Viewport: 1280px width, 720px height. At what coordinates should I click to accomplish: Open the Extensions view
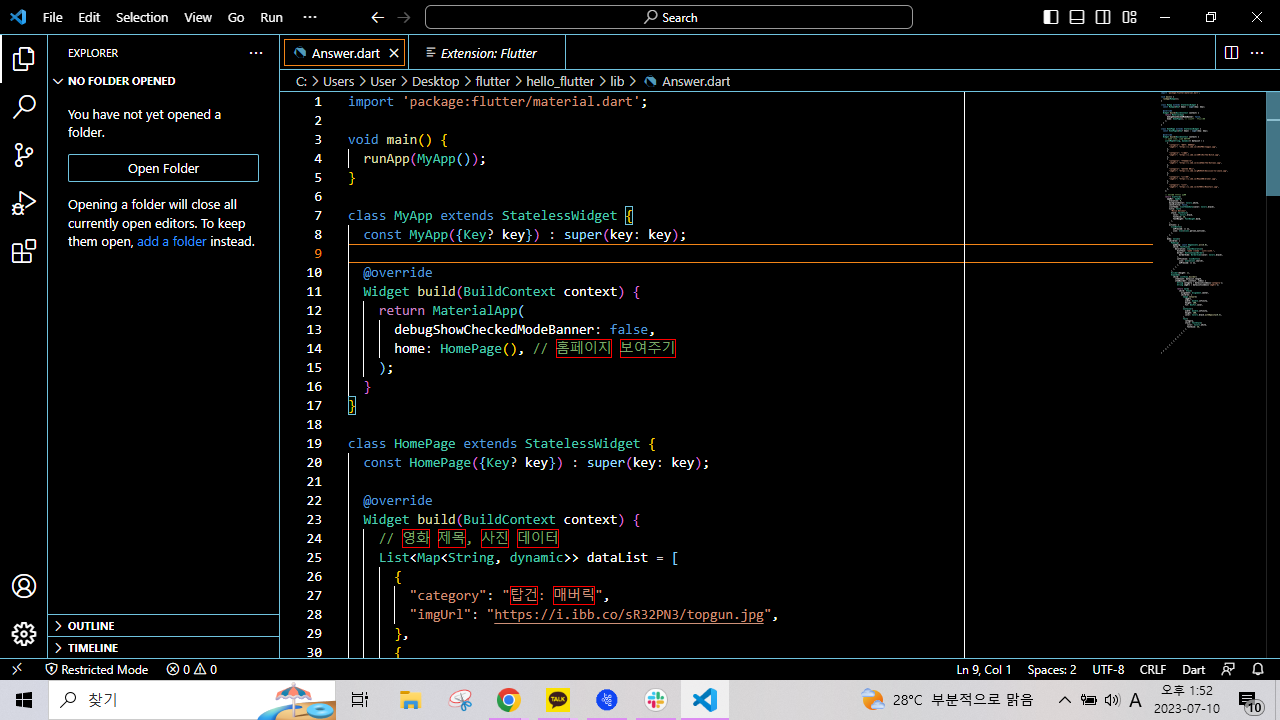[24, 252]
